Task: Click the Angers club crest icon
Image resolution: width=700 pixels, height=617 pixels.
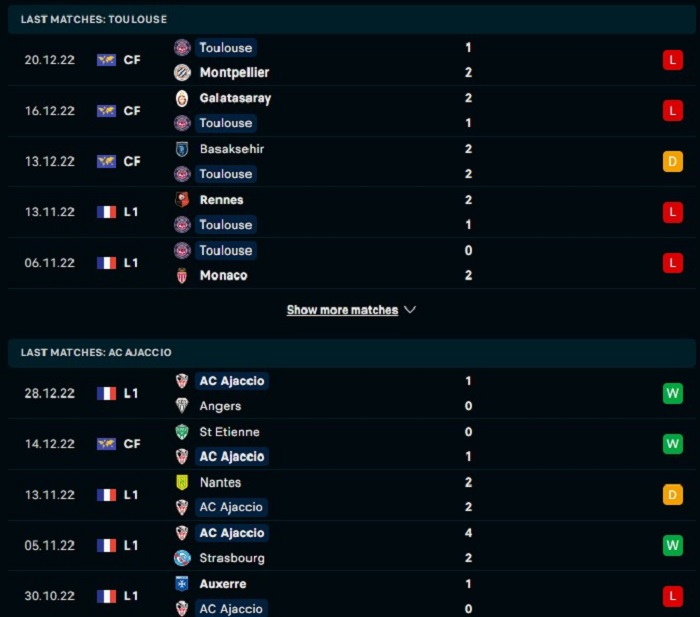Action: 182,406
